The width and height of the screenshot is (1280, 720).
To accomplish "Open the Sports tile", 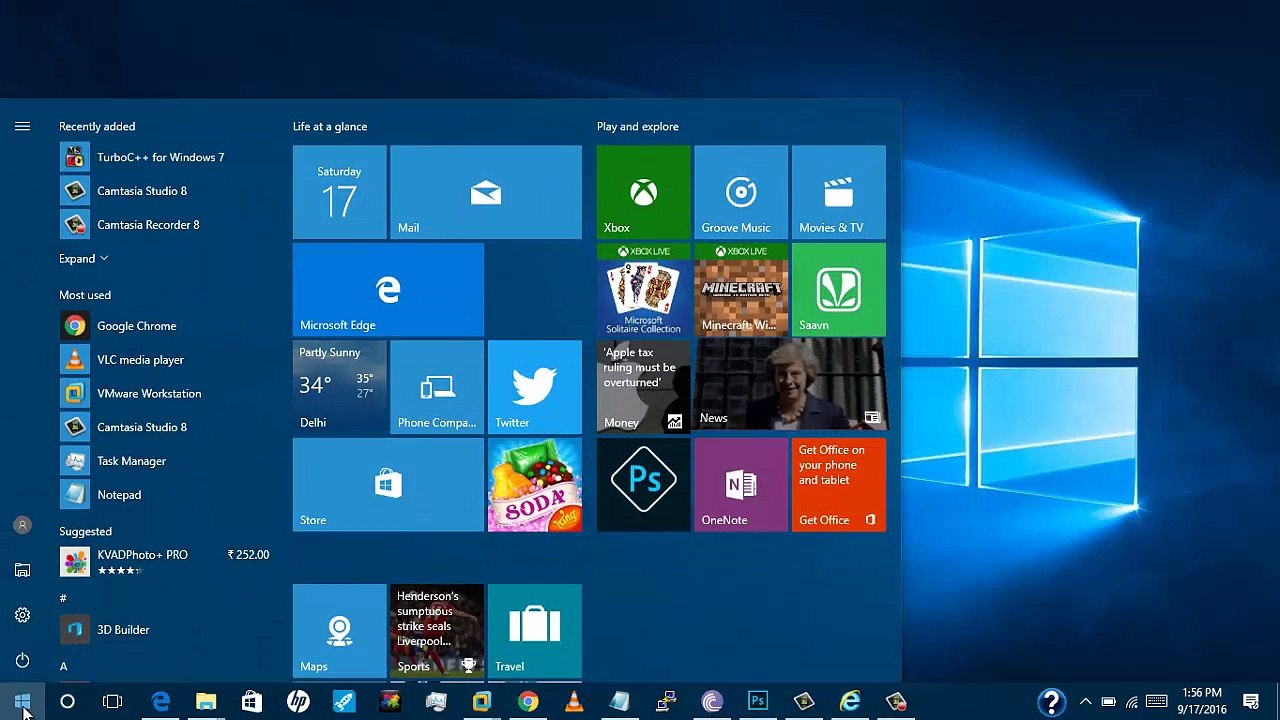I will coord(437,631).
